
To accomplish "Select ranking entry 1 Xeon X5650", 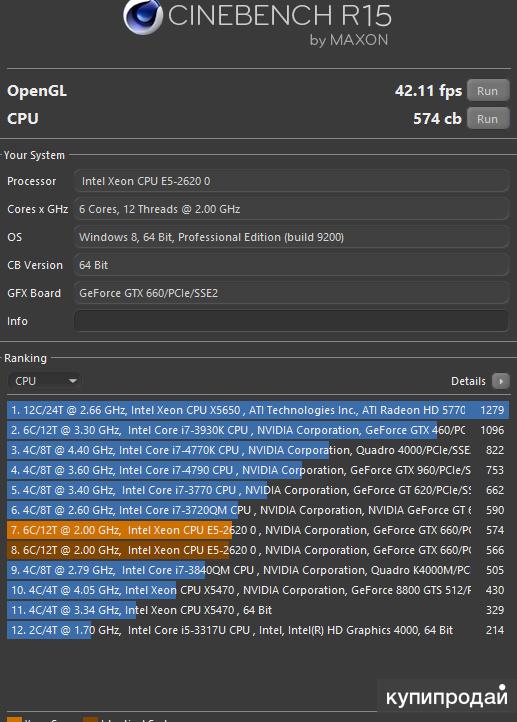I will click(x=258, y=410).
